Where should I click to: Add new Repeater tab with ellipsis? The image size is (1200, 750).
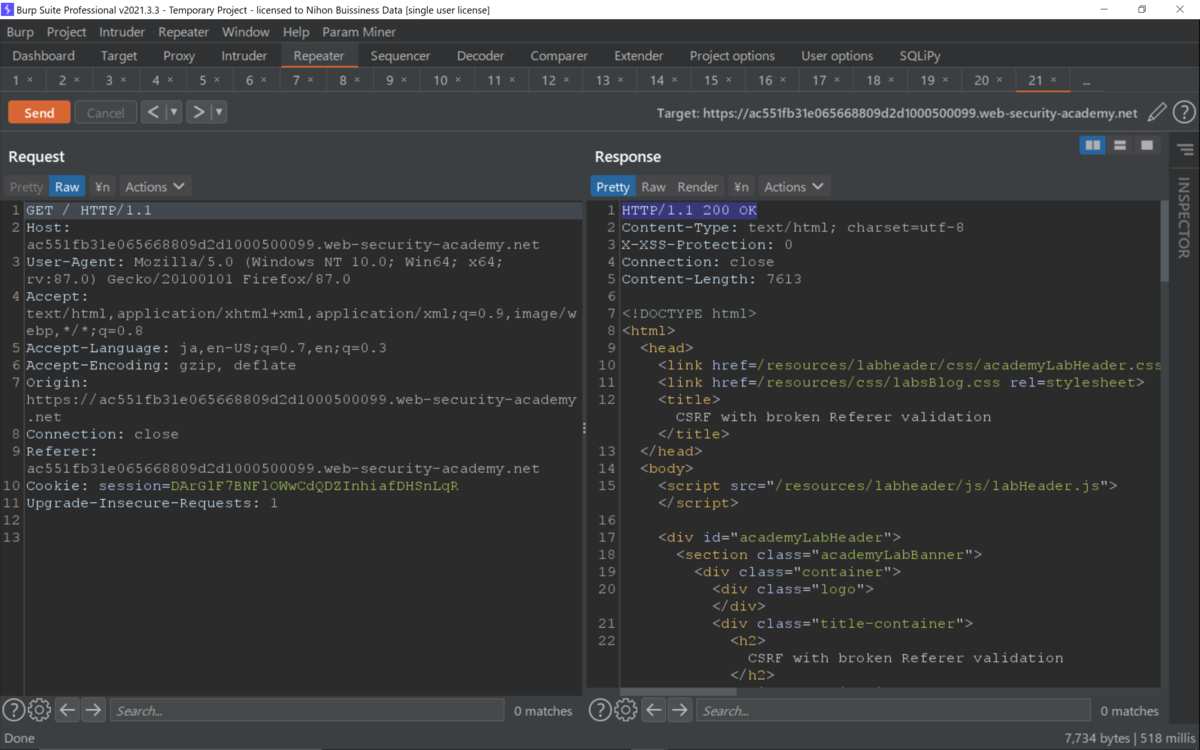point(1086,80)
